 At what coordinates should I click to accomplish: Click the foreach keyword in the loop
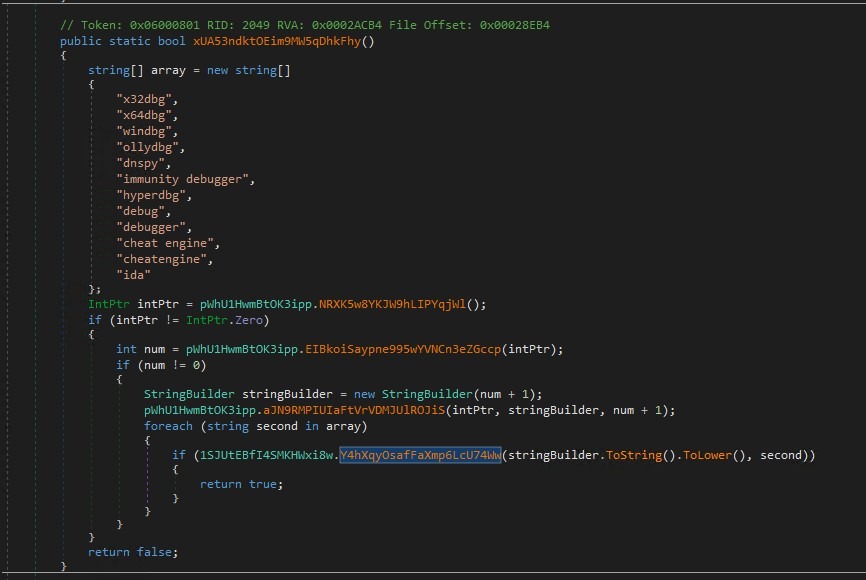coord(168,426)
